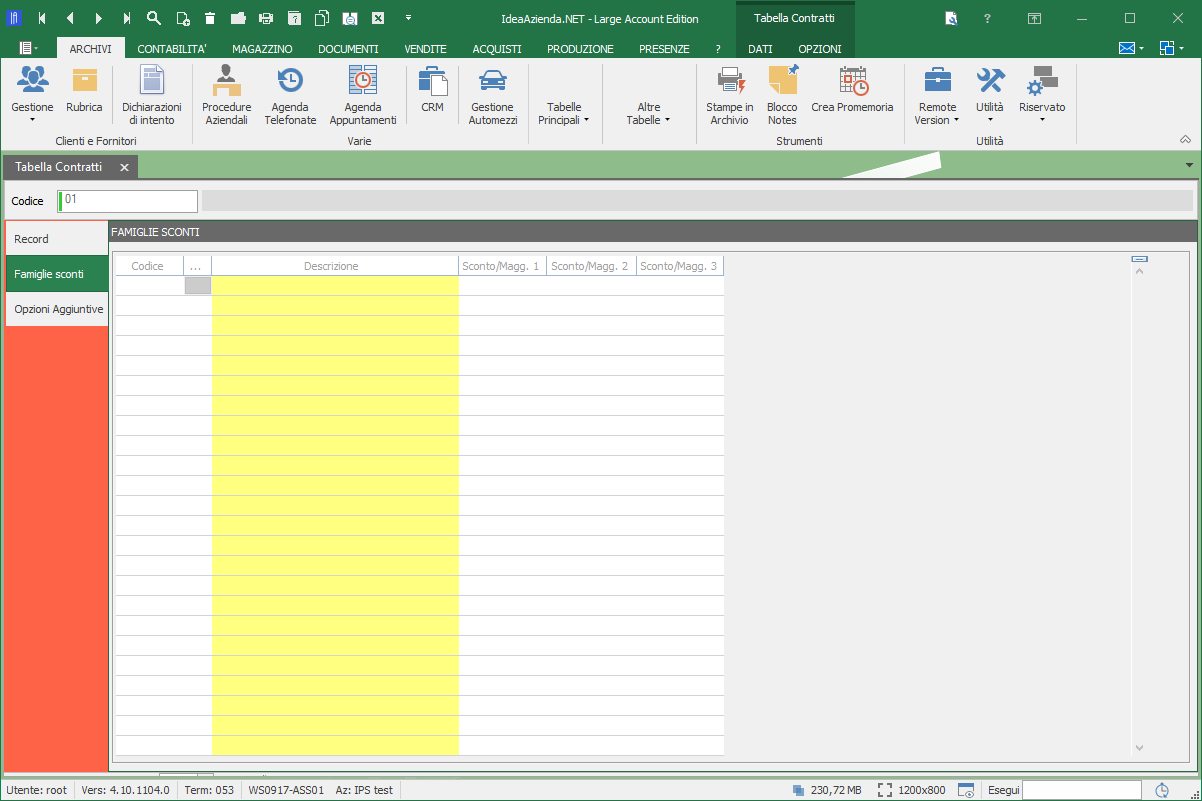Click the copy pages icon
The image size is (1202, 801).
[x=322, y=18]
